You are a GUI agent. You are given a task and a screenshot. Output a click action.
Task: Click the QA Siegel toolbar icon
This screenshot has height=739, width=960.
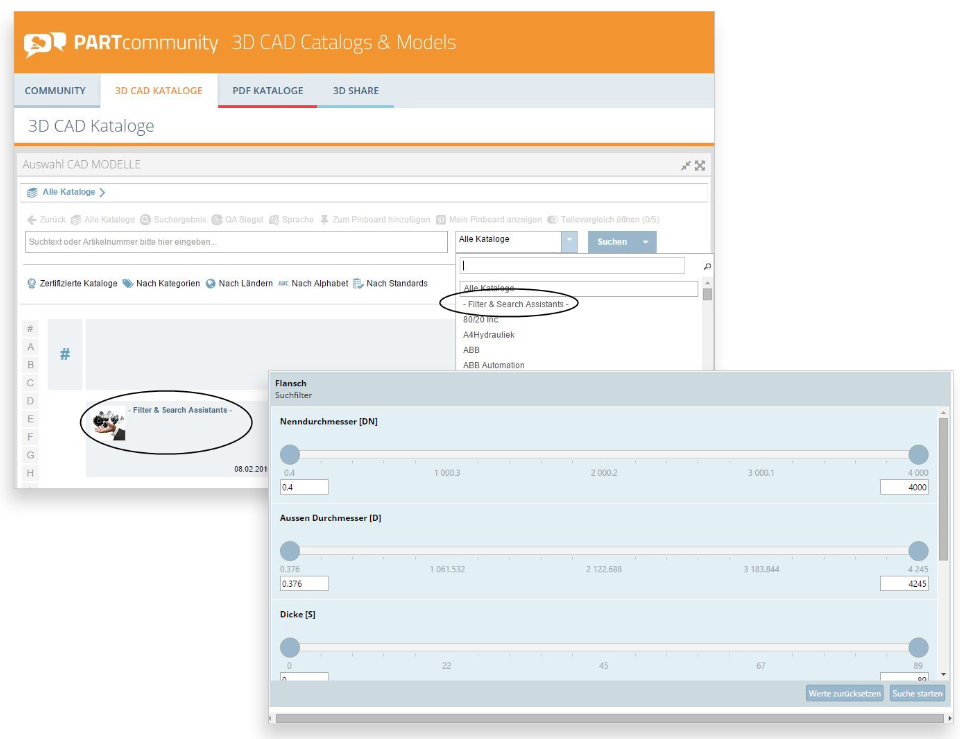pyautogui.click(x=217, y=219)
